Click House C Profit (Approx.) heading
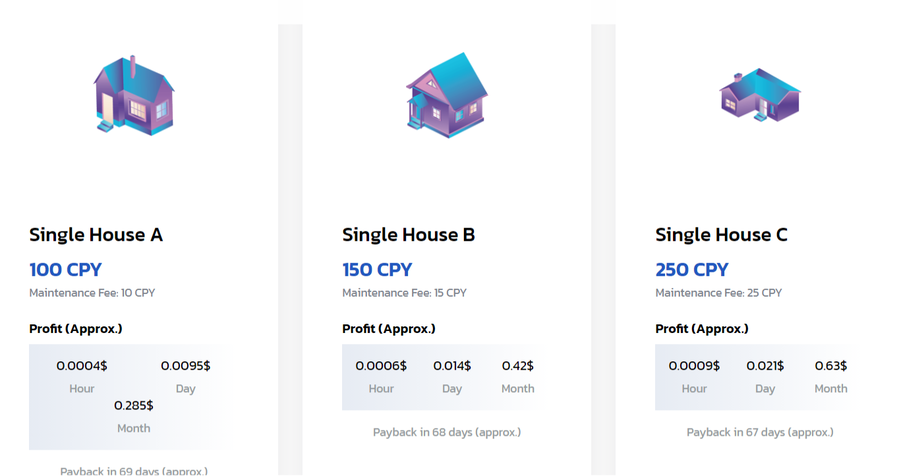The width and height of the screenshot is (899, 476). tap(702, 329)
